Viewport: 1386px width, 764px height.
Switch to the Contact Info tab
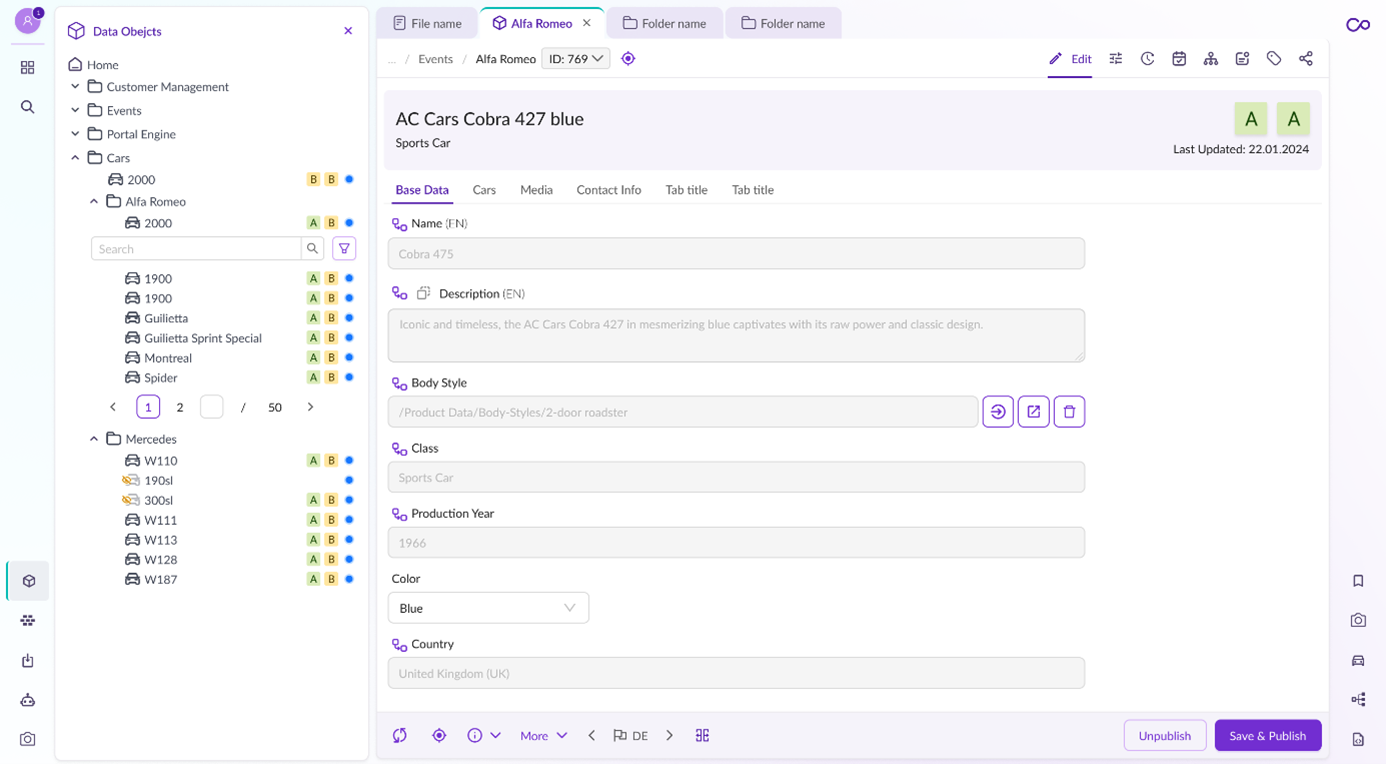click(x=608, y=190)
